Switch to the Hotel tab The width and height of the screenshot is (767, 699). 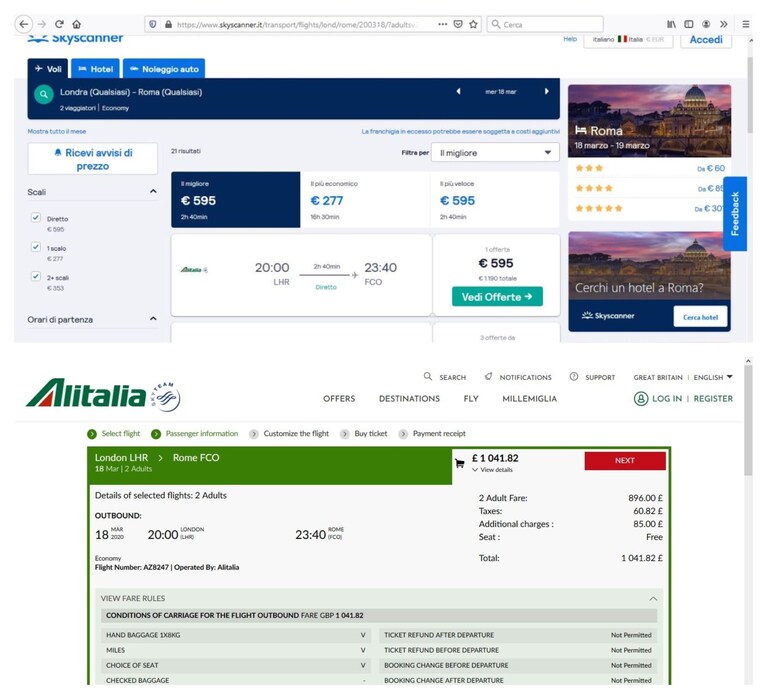pyautogui.click(x=95, y=68)
